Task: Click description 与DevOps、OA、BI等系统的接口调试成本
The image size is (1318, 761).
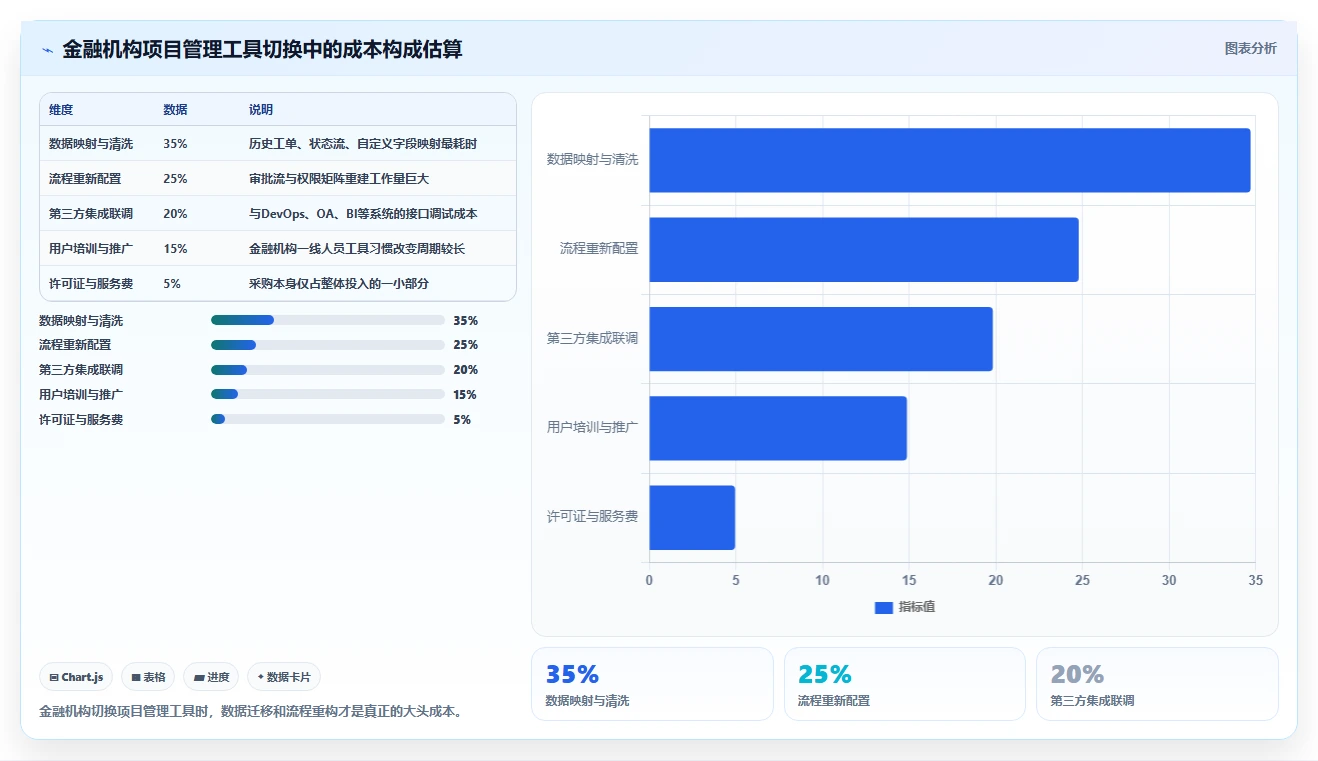Action: 363,214
